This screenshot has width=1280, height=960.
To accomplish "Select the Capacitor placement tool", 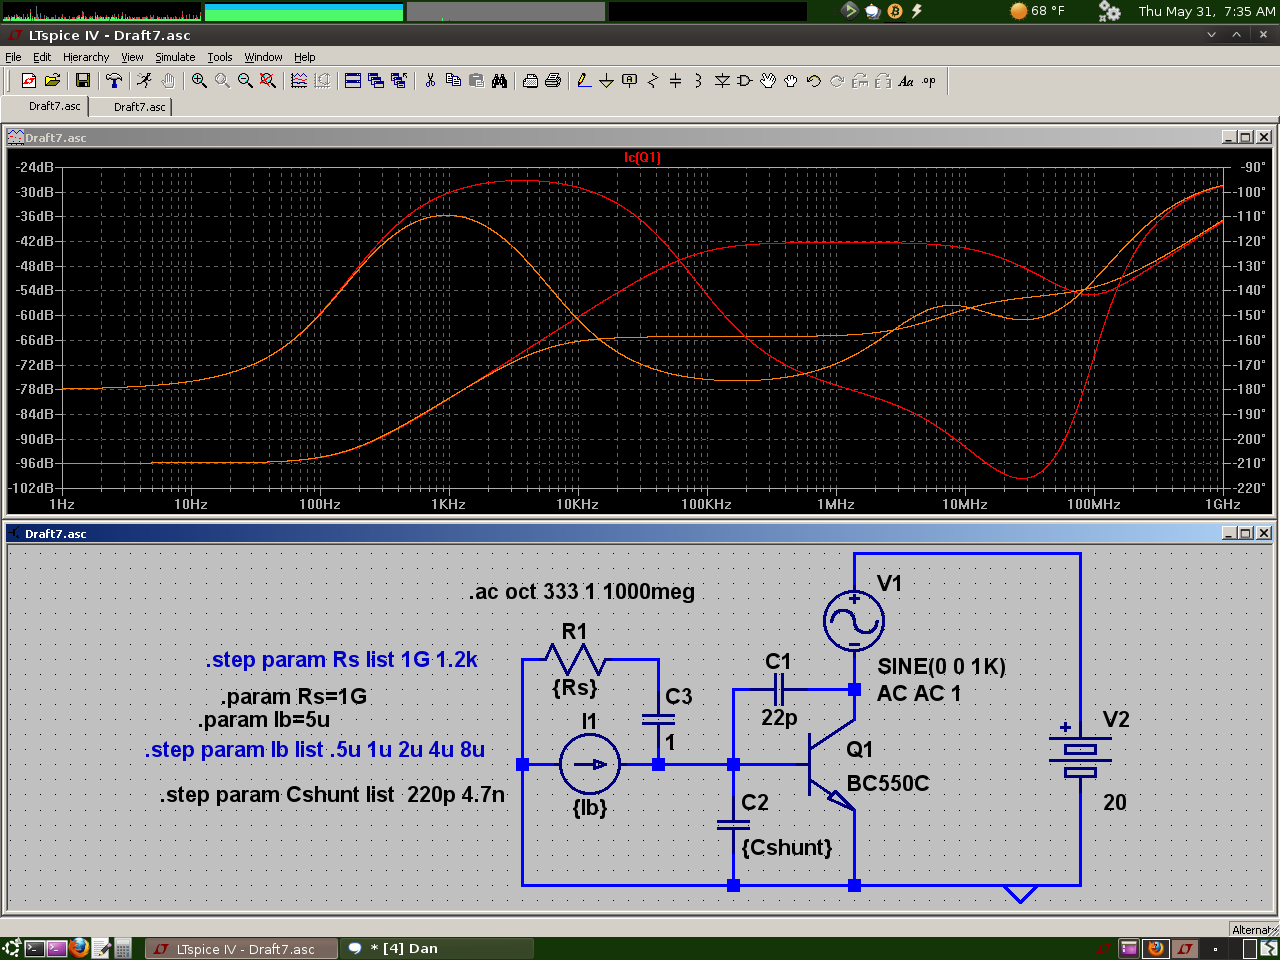I will 675,81.
